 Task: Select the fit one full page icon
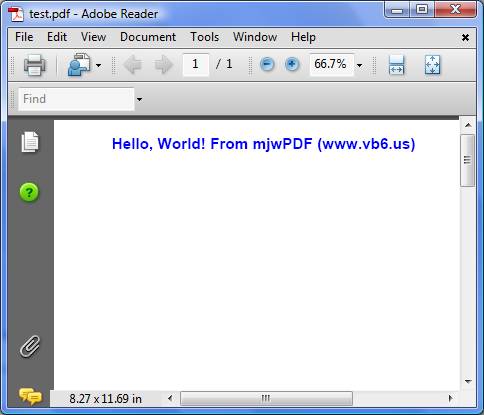pyautogui.click(x=432, y=65)
